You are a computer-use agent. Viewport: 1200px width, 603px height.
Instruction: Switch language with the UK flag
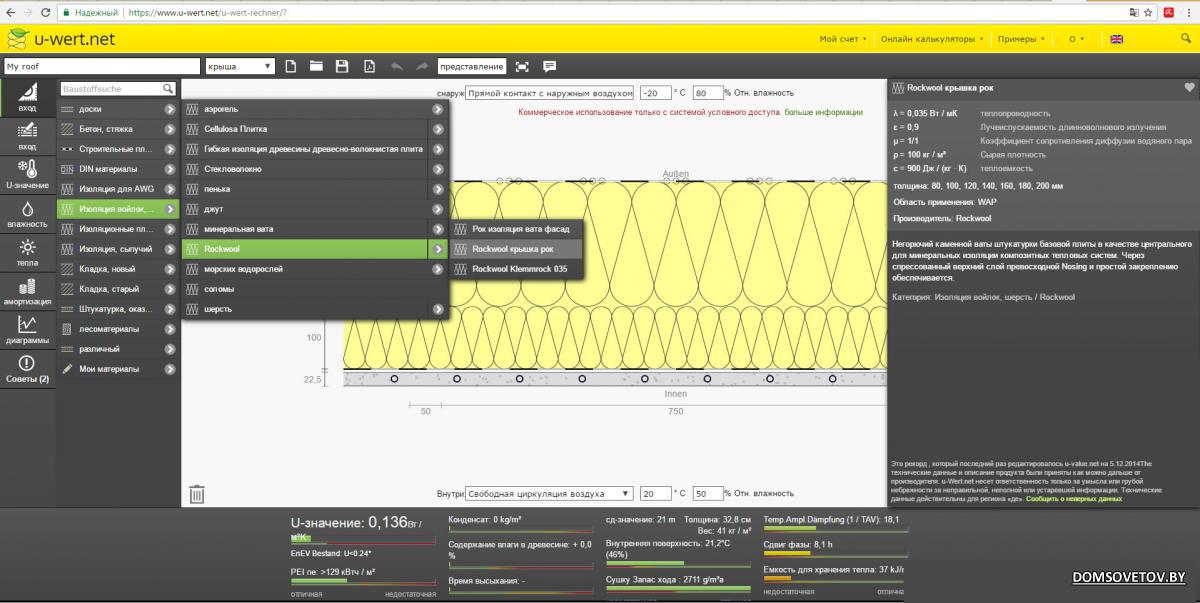[x=1116, y=39]
